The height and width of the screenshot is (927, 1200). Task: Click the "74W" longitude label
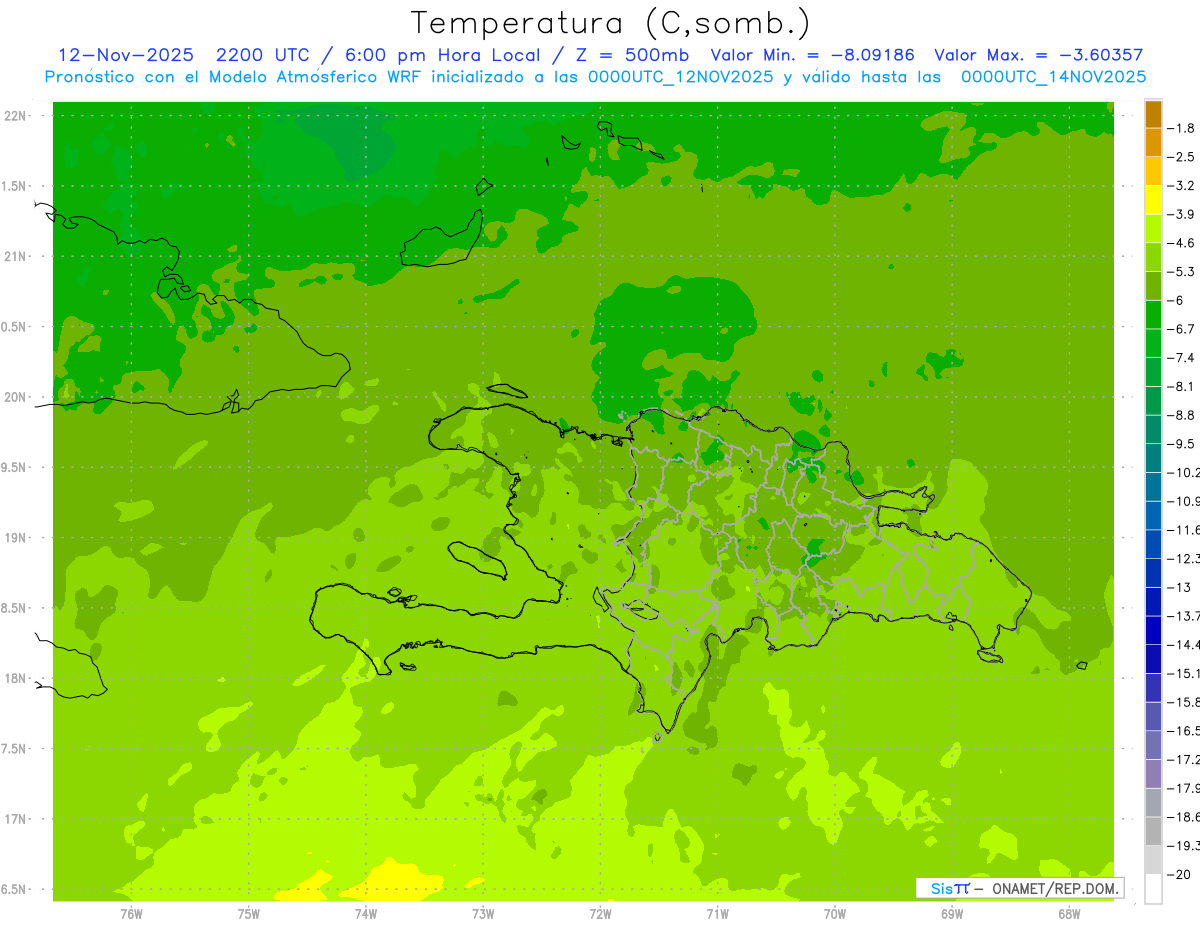(366, 914)
